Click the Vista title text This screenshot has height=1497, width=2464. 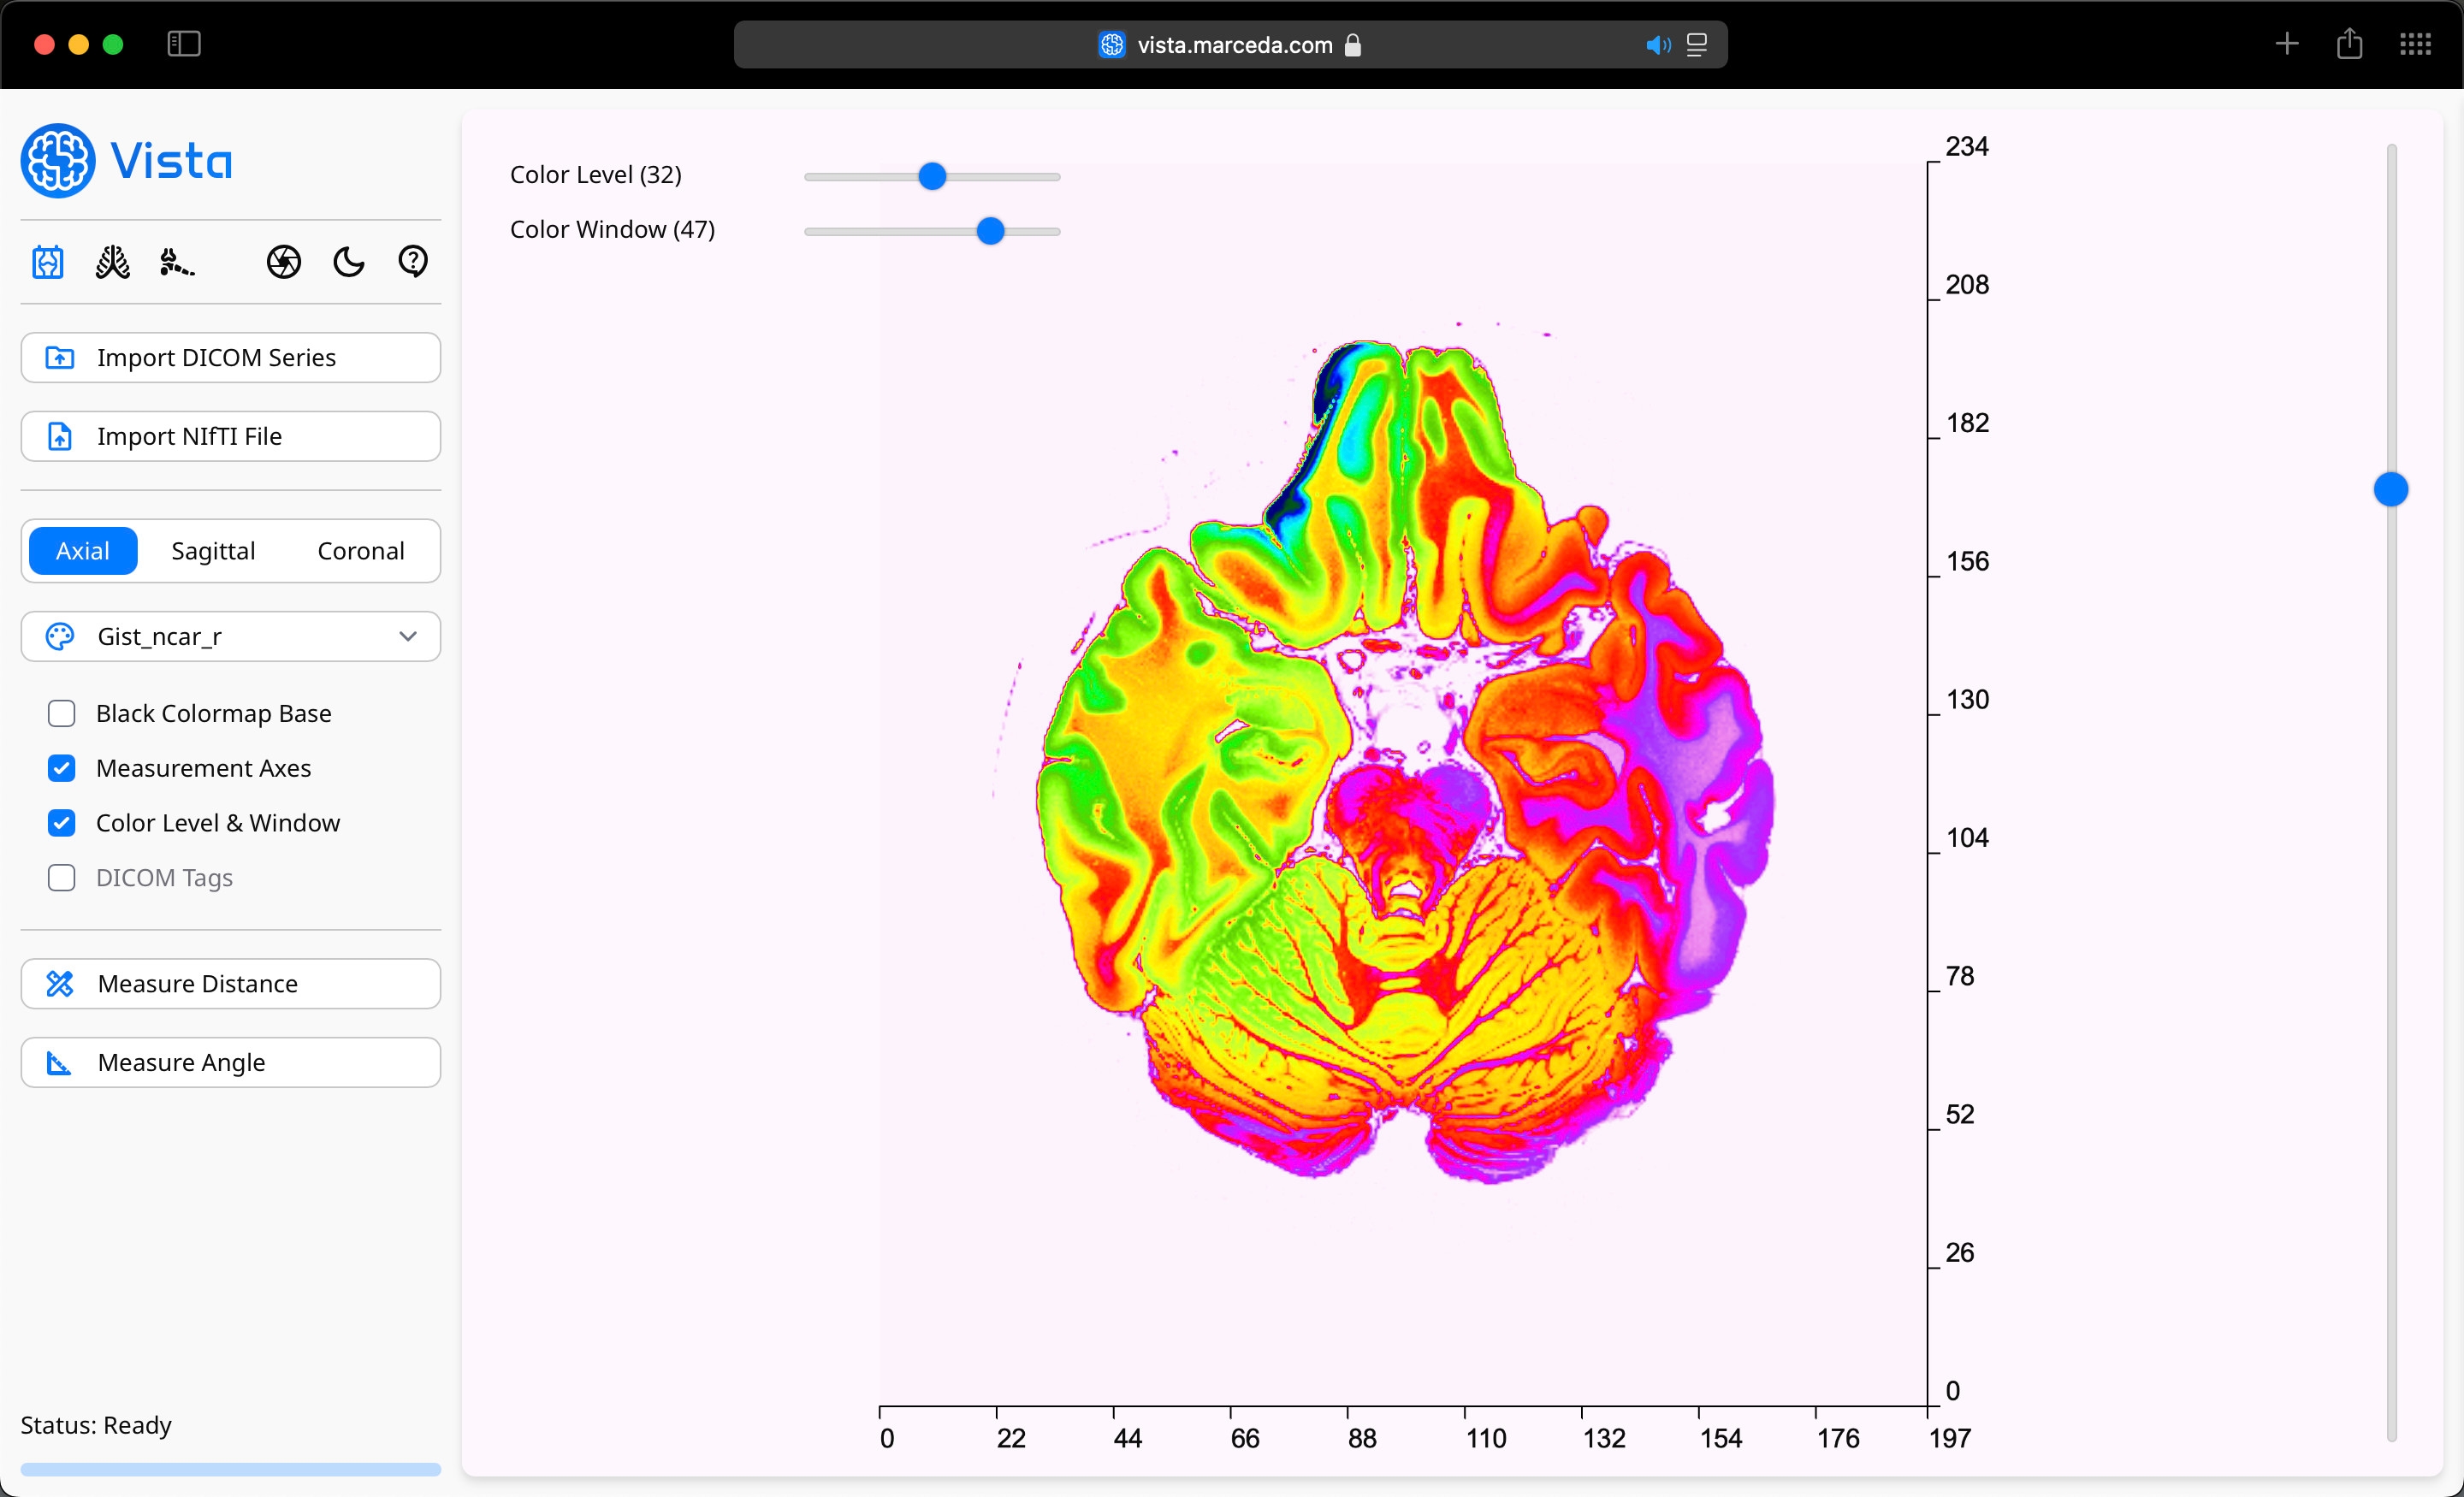[171, 161]
